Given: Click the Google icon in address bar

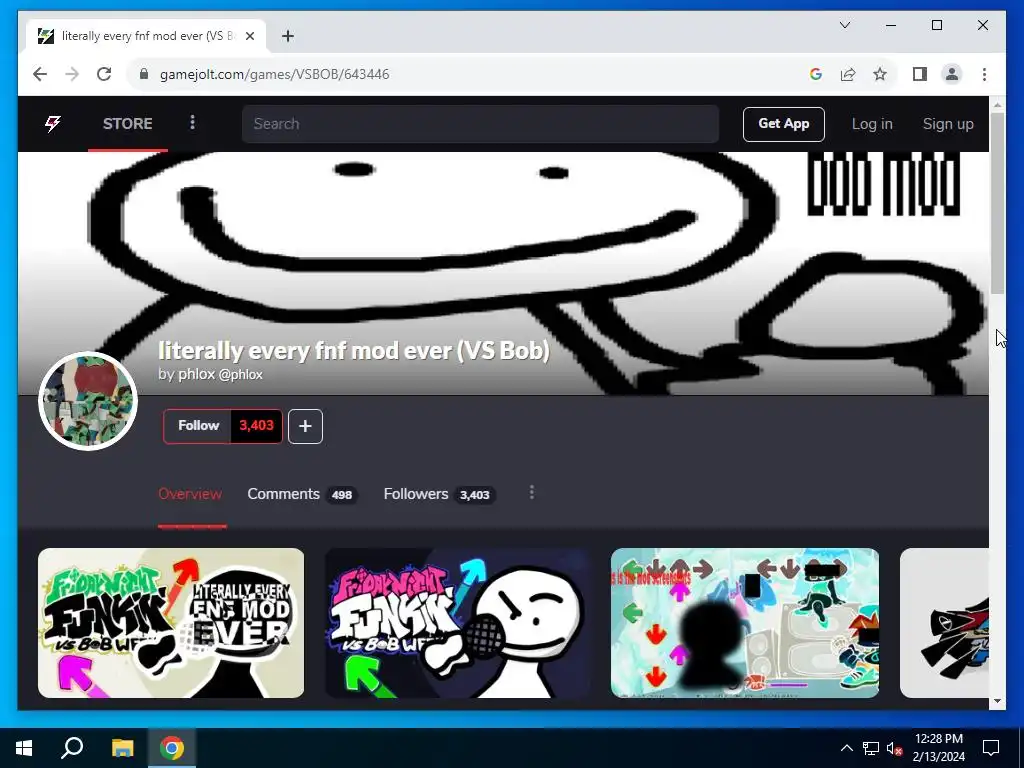Looking at the screenshot, I should pyautogui.click(x=816, y=74).
